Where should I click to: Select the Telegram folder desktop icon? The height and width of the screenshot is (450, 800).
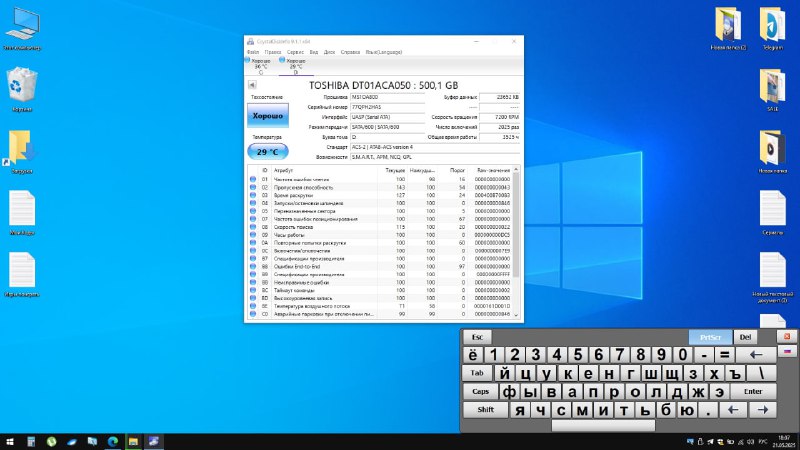(x=772, y=28)
